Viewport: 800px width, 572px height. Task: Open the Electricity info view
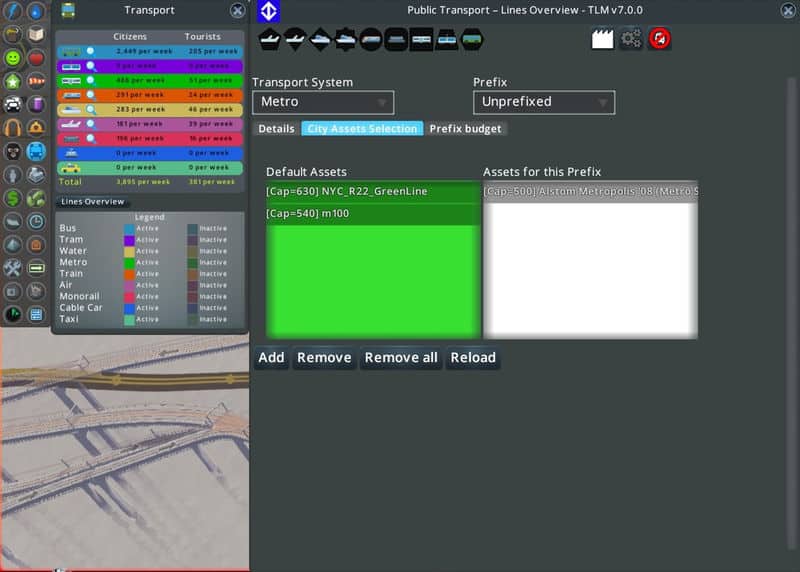coord(12,11)
